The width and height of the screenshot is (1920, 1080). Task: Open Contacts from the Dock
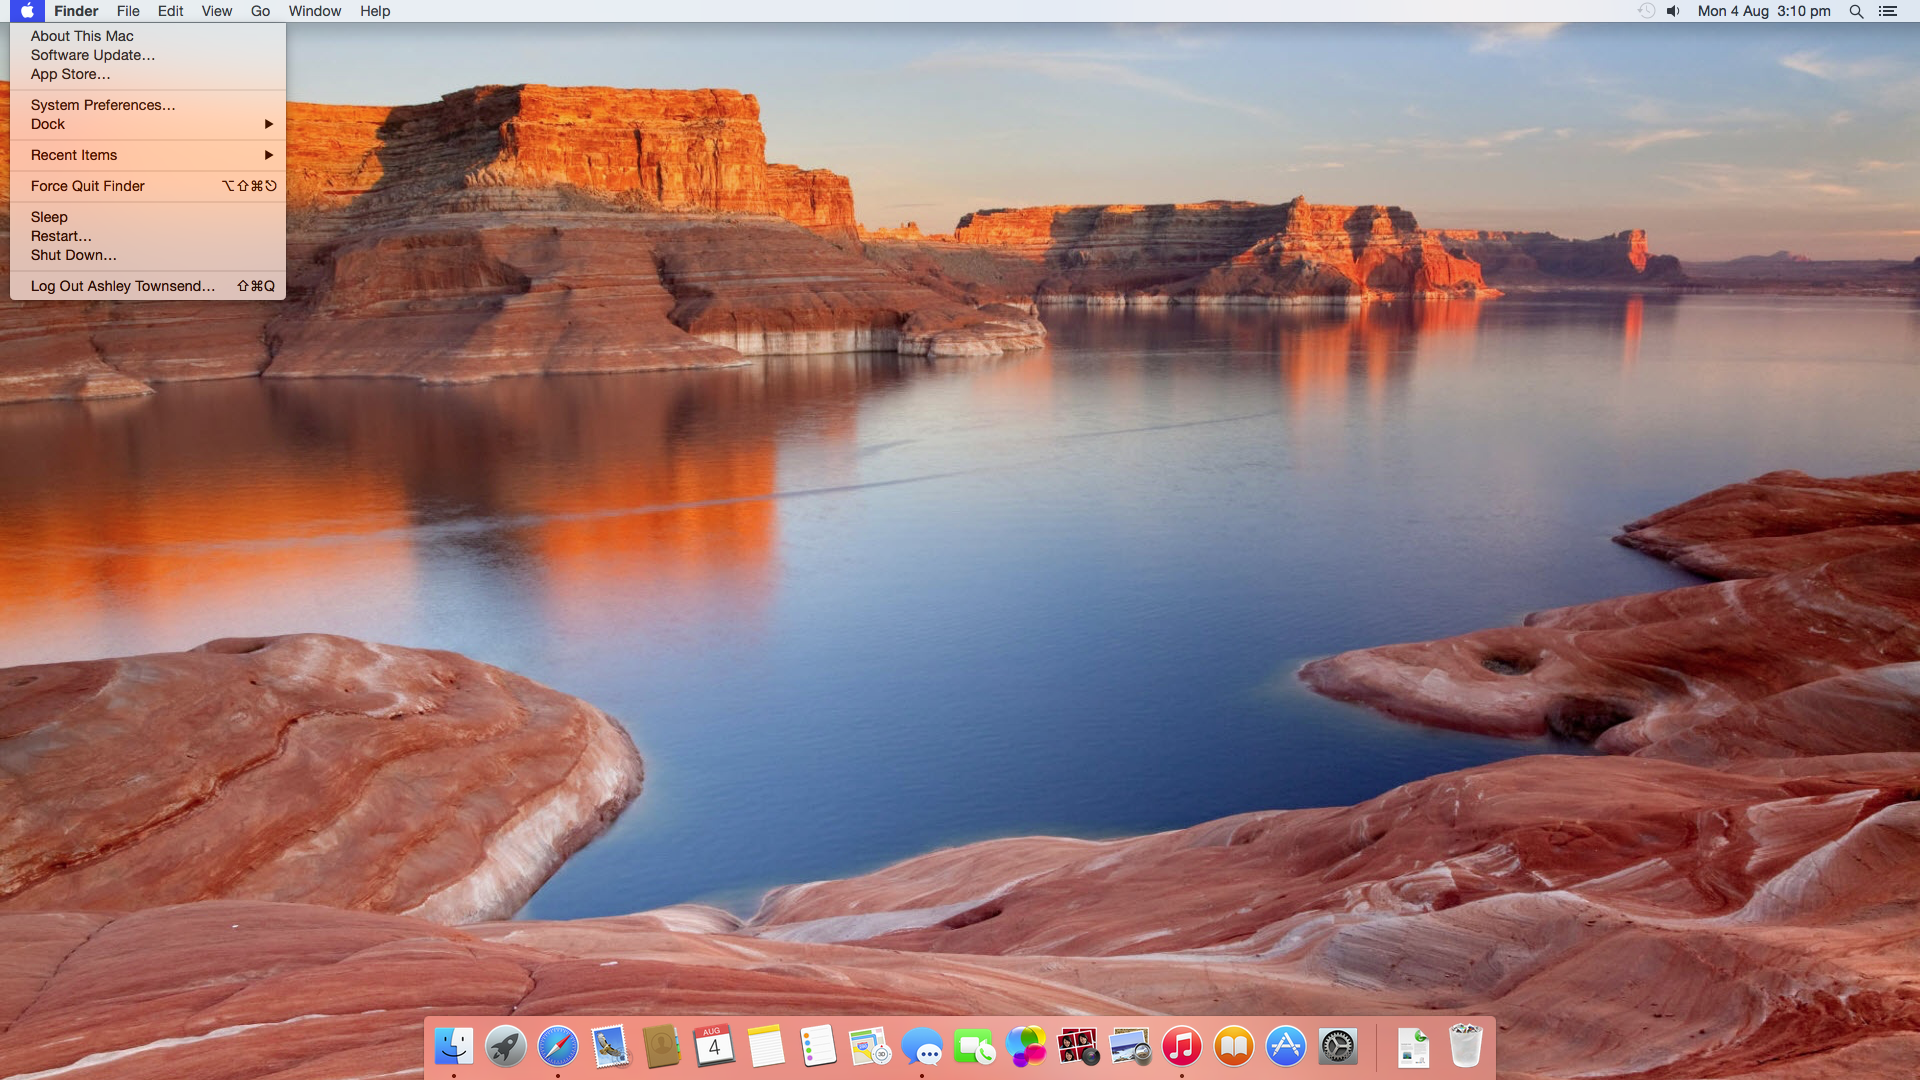coord(662,1047)
